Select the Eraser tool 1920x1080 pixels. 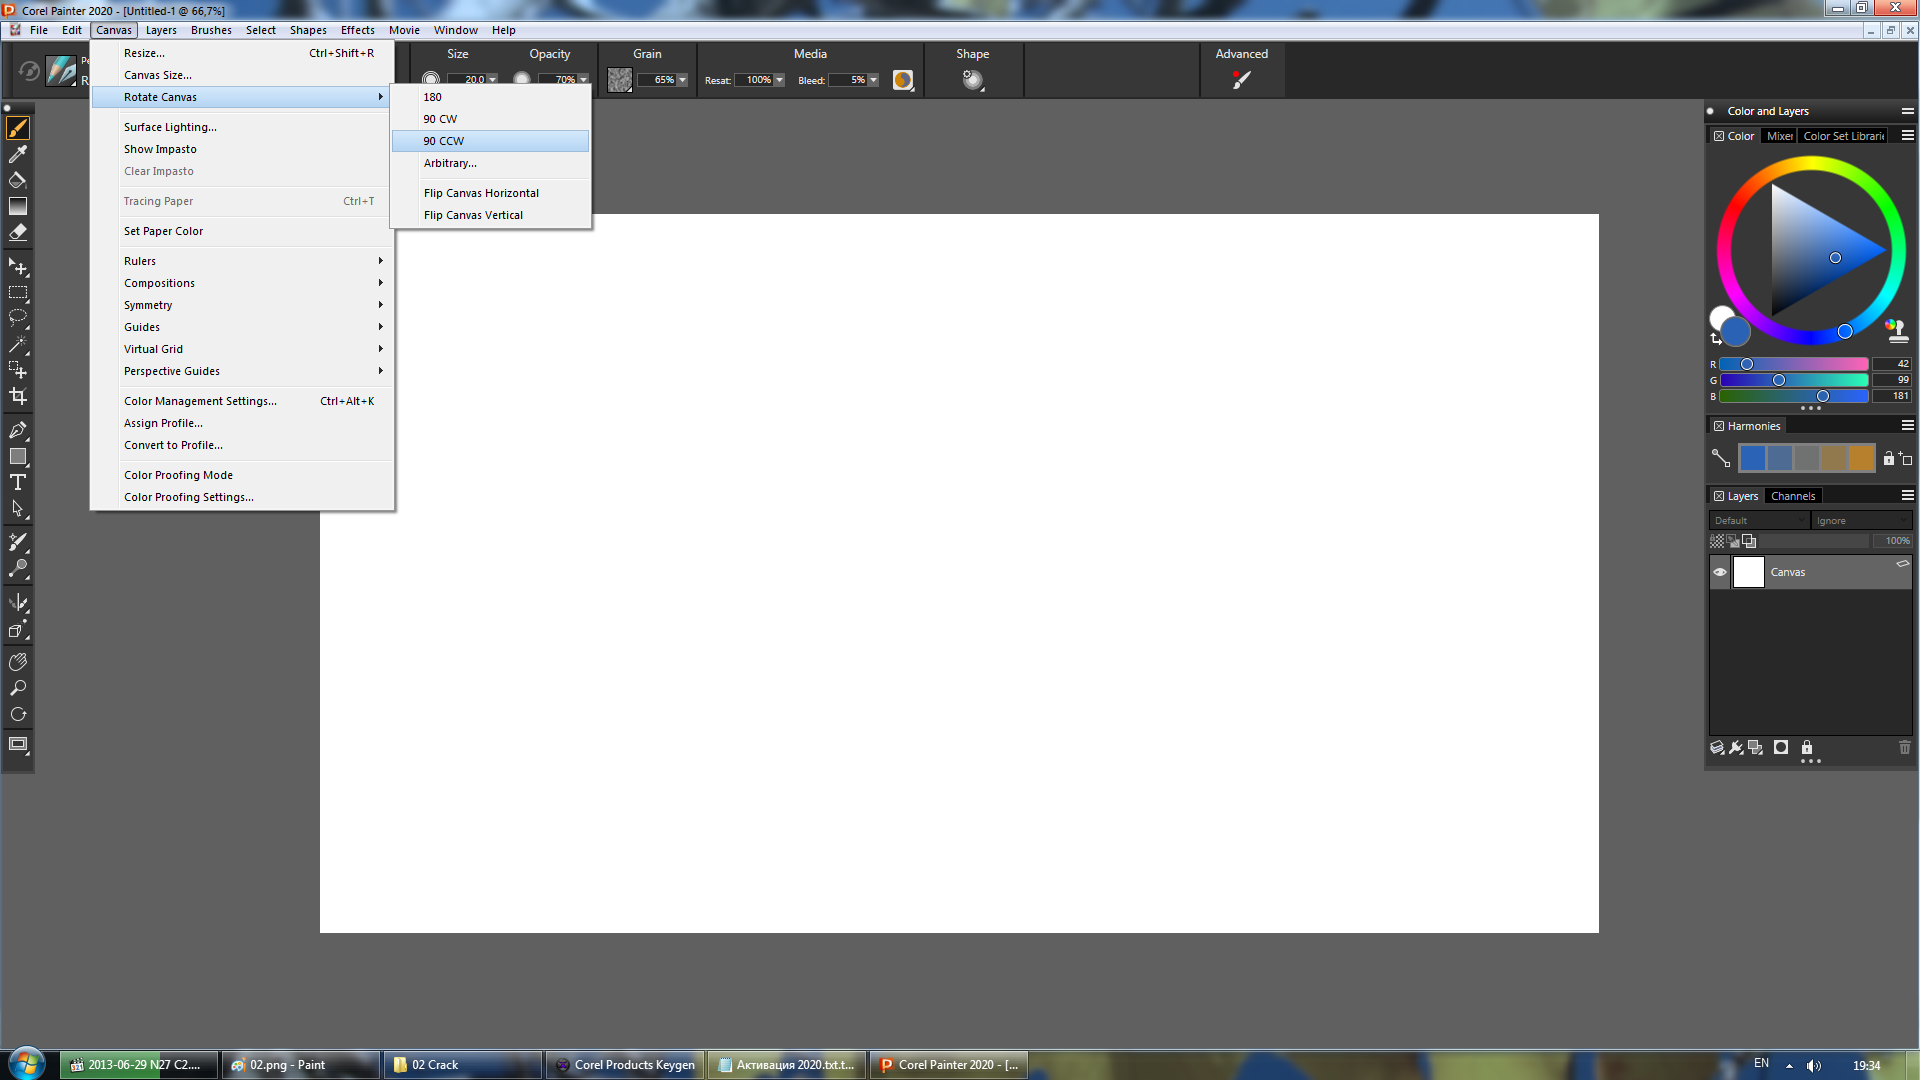click(x=18, y=232)
